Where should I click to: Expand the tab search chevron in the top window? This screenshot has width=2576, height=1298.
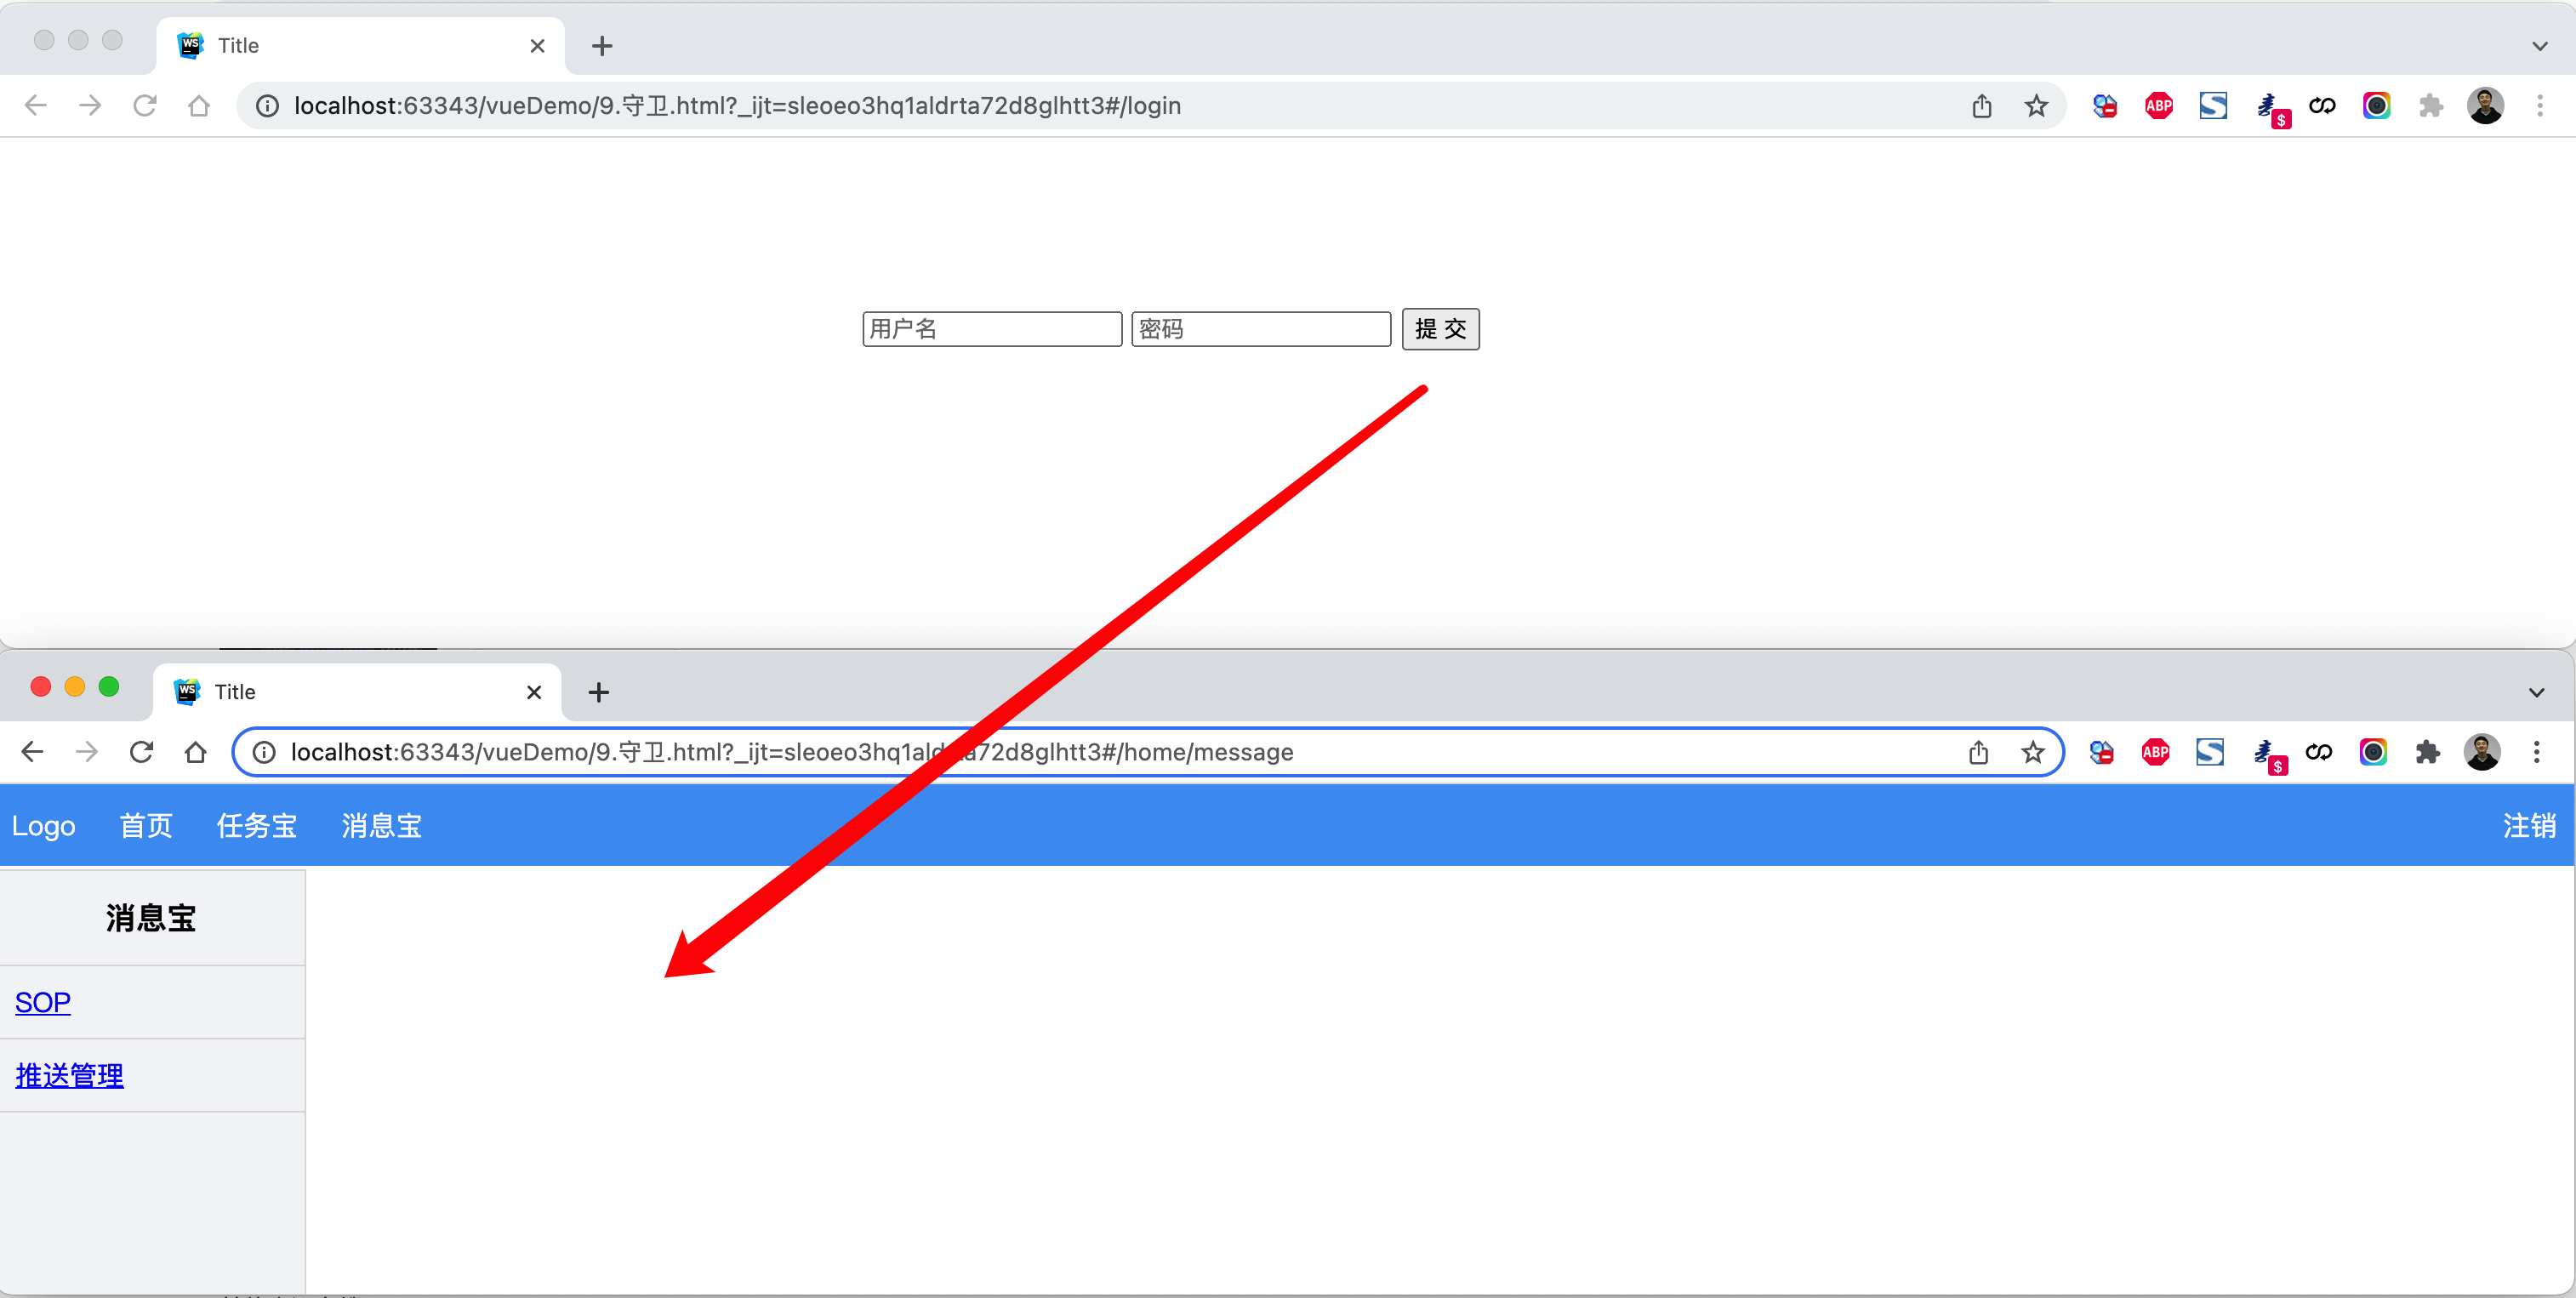pyautogui.click(x=2539, y=46)
